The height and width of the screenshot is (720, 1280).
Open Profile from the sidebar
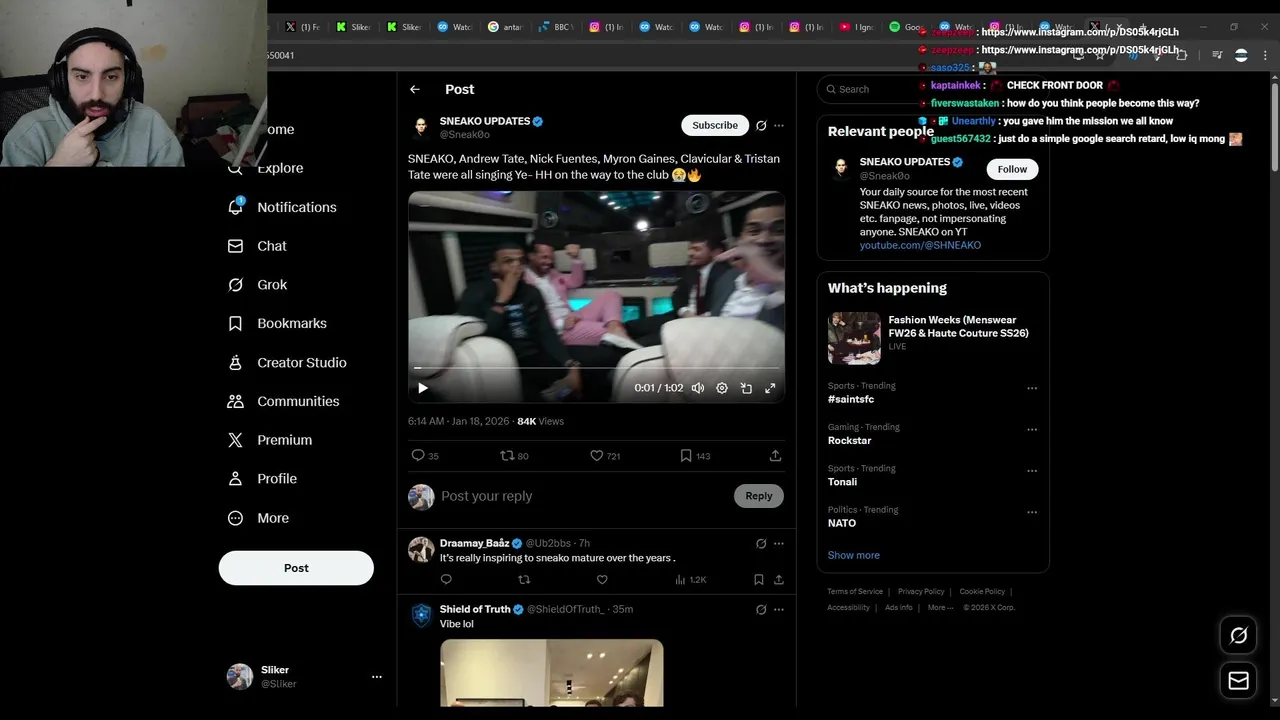click(263, 479)
